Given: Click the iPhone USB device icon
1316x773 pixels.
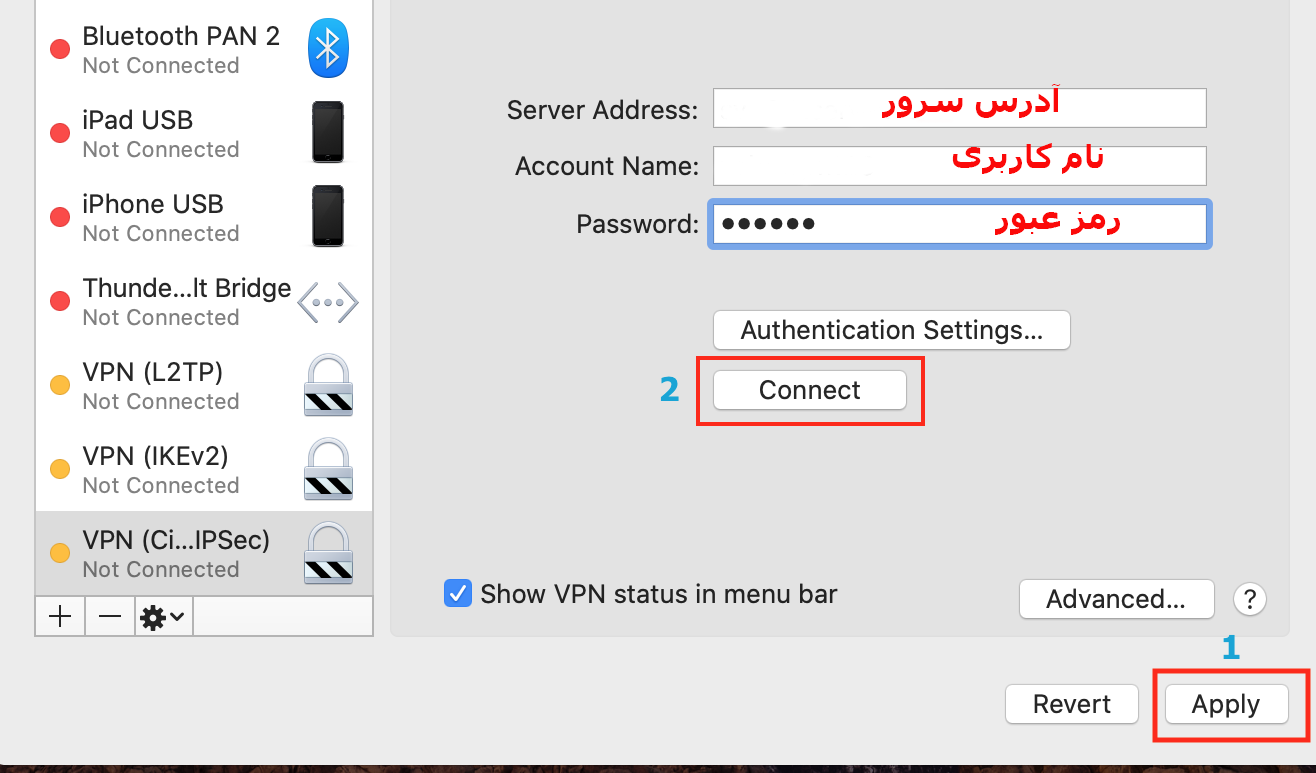Looking at the screenshot, I should (x=327, y=216).
